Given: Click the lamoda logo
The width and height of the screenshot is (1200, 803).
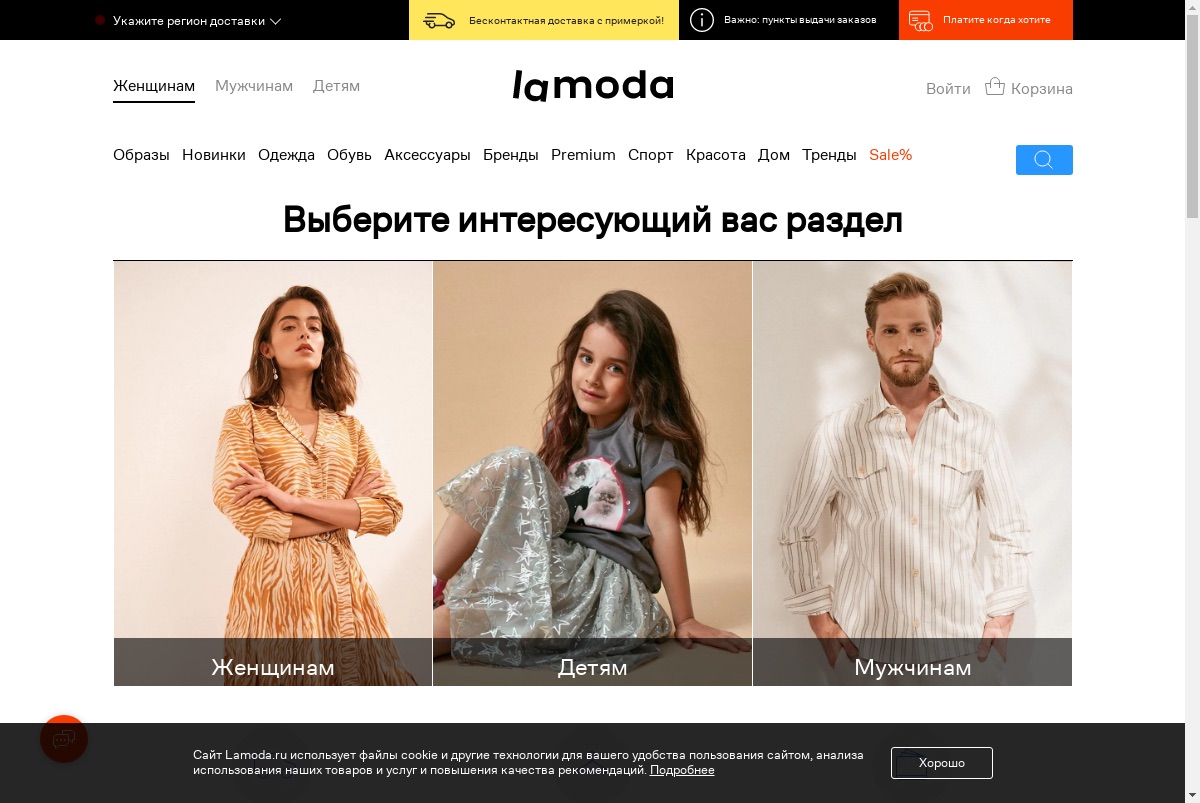Looking at the screenshot, I should (593, 86).
